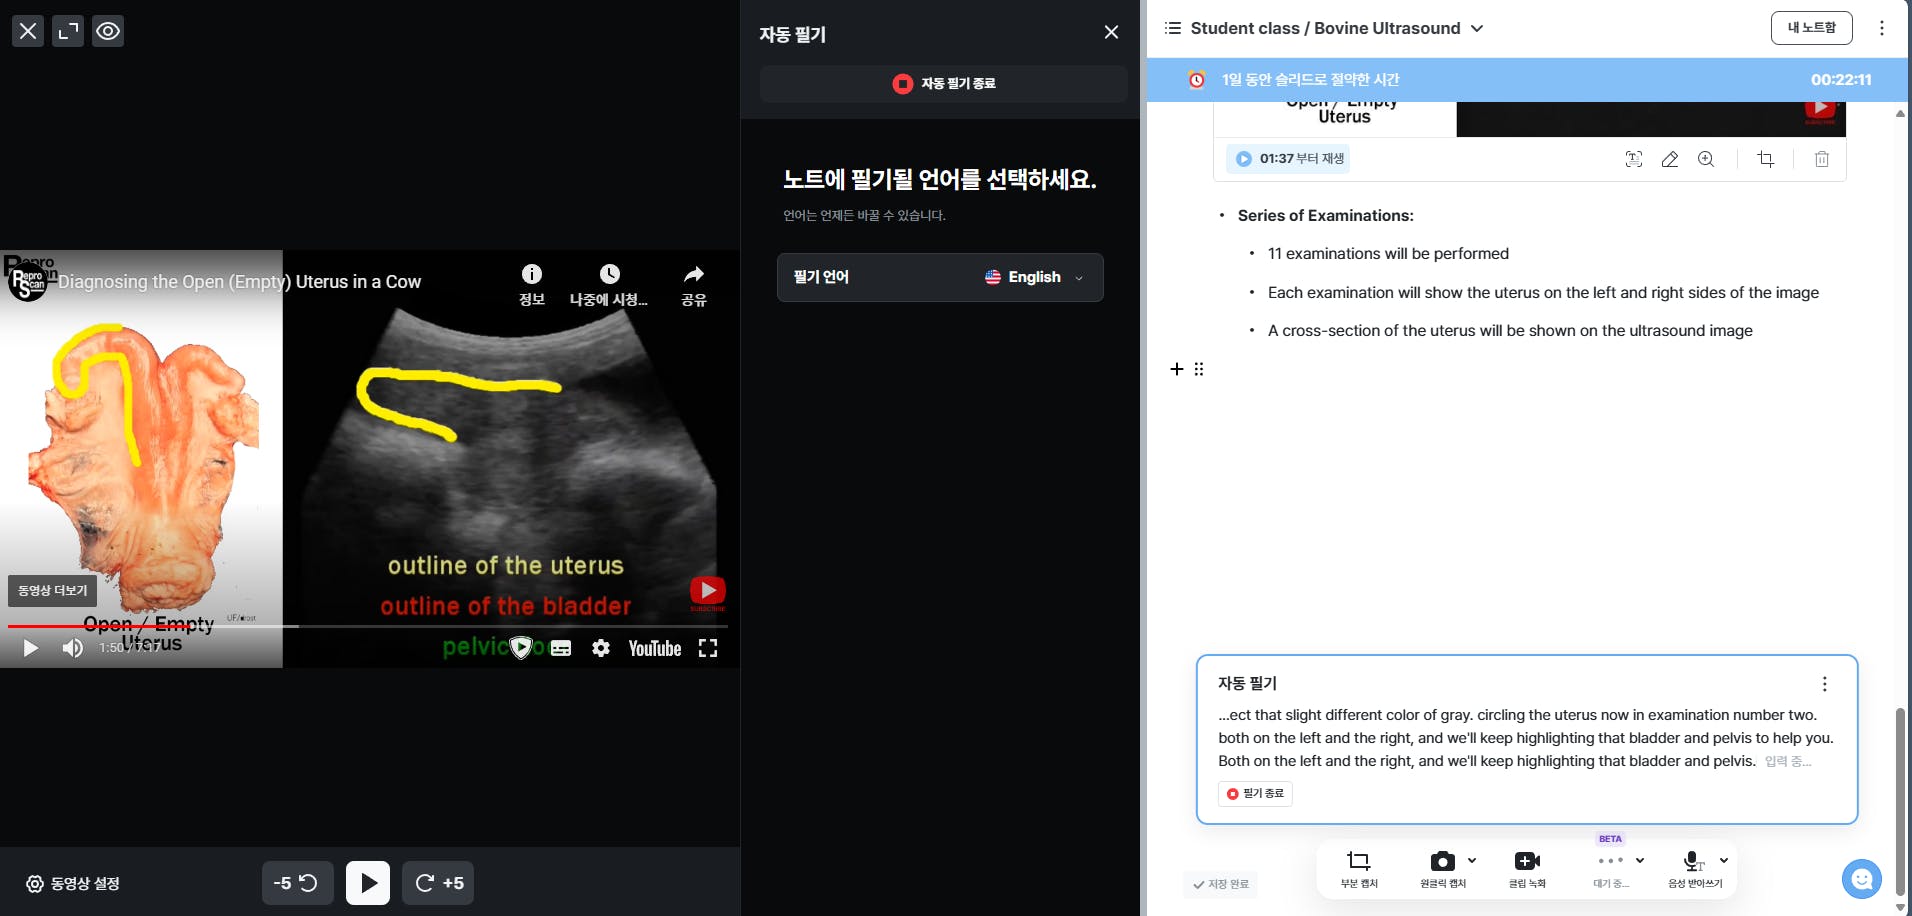Click the alarm clock icon in blue banner

coord(1196,79)
